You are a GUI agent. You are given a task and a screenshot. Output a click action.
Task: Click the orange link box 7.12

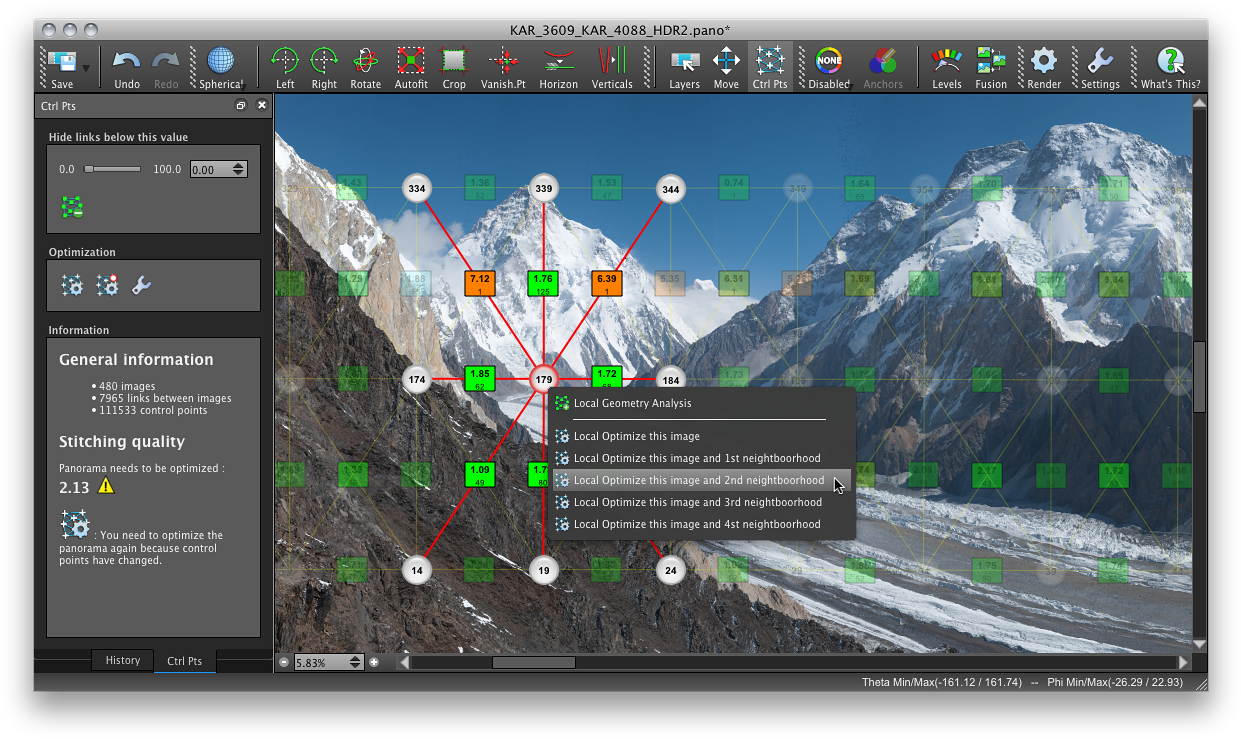pyautogui.click(x=480, y=284)
